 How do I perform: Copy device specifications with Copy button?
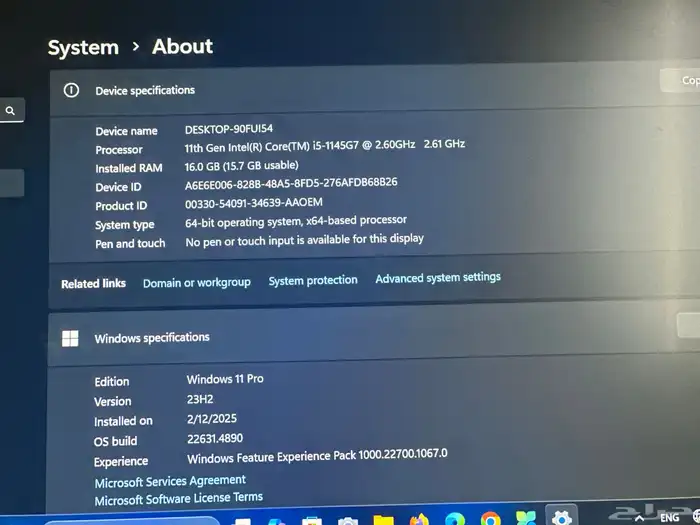(x=681, y=80)
